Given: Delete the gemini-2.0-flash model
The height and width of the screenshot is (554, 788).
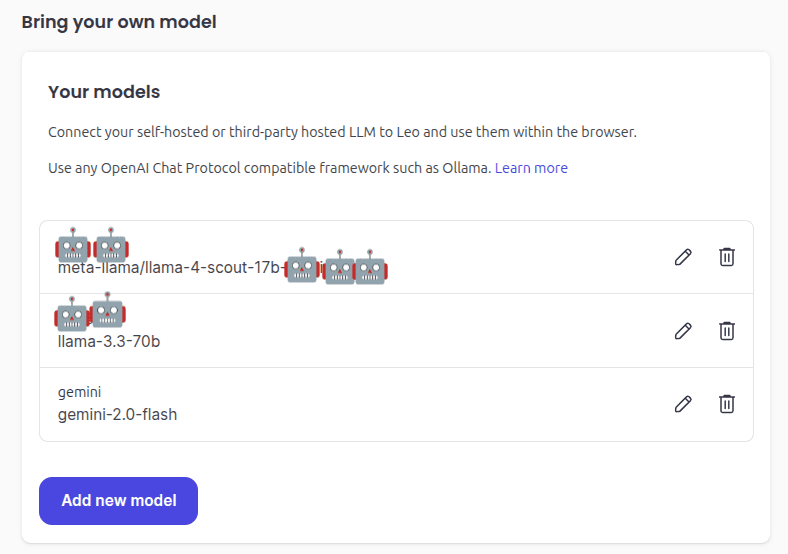Looking at the screenshot, I should click(727, 404).
